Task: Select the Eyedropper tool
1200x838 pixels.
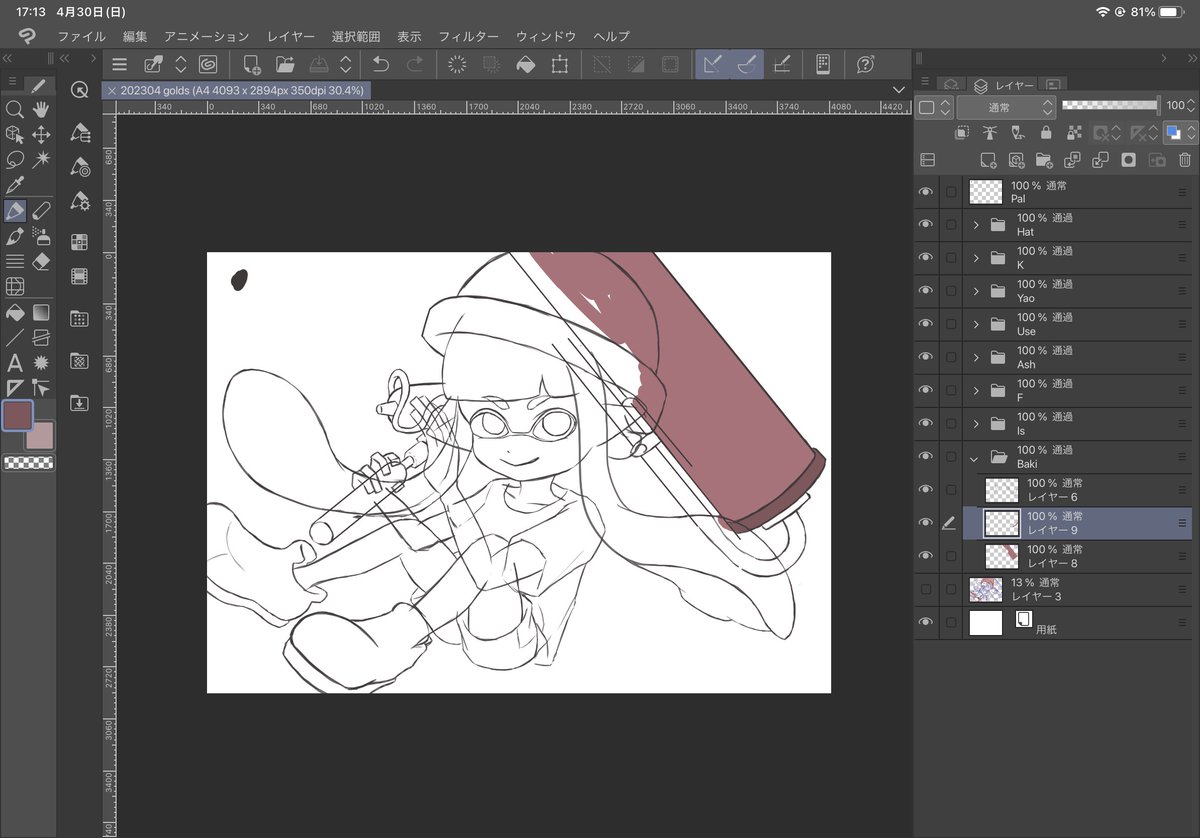Action: pos(14,185)
